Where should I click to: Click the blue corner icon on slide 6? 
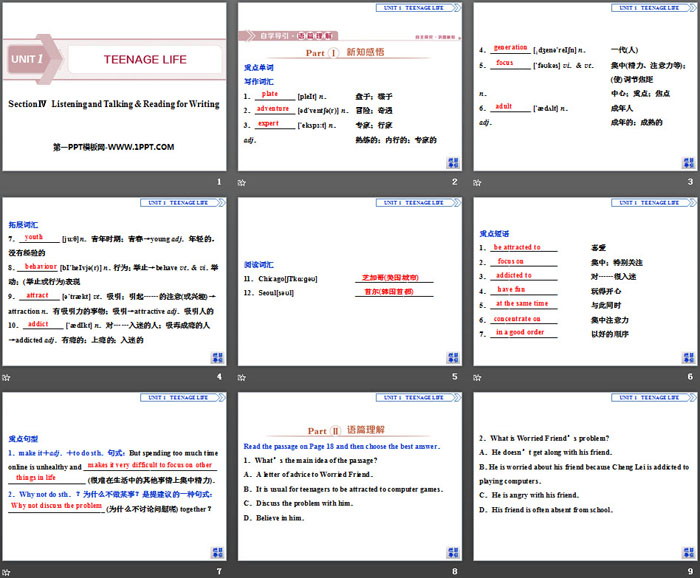point(688,358)
